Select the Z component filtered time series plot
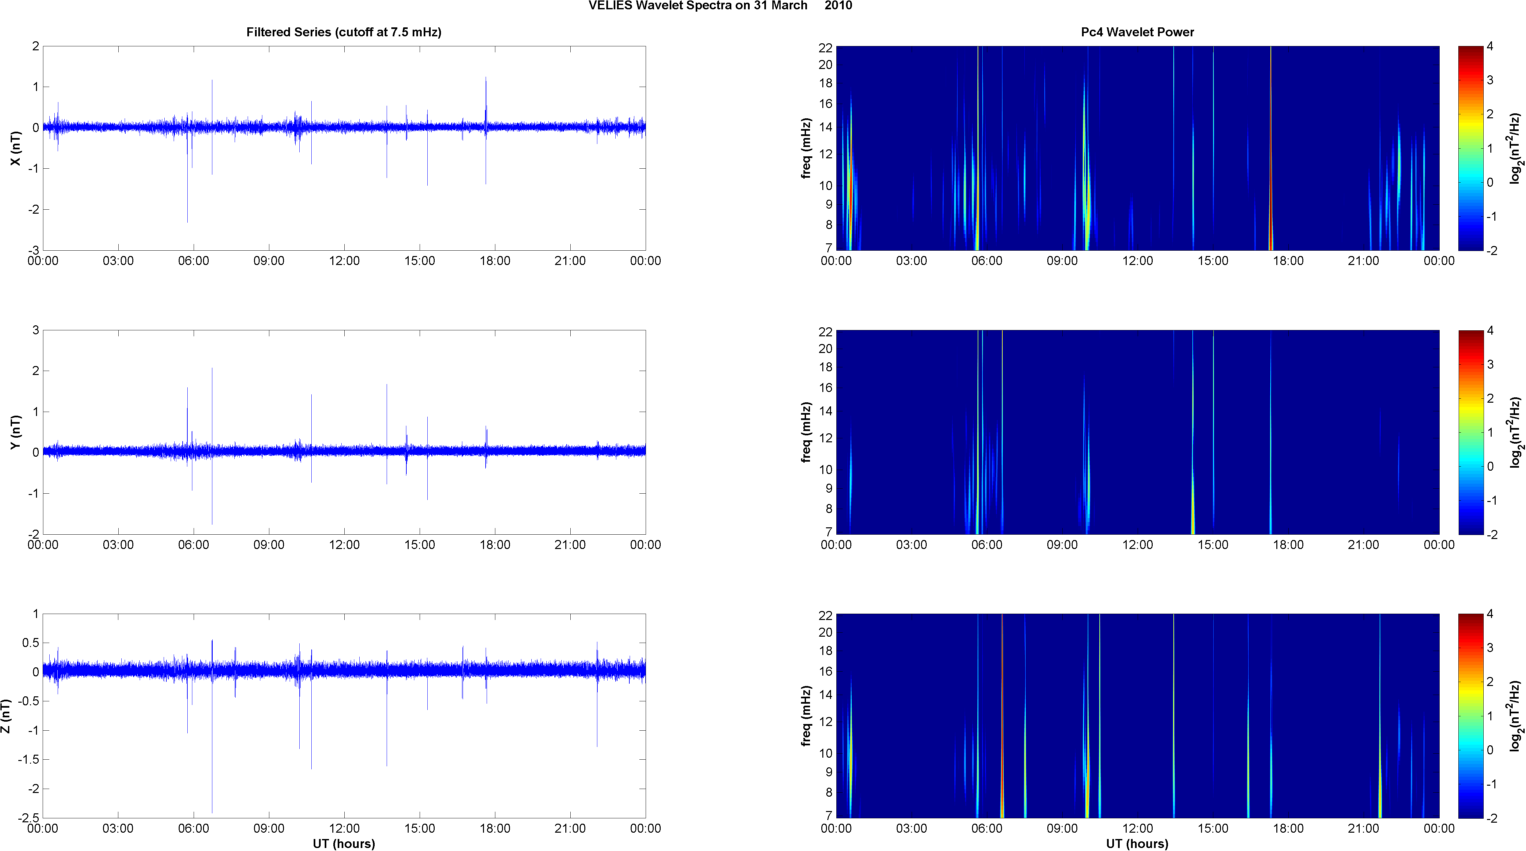 (343, 716)
